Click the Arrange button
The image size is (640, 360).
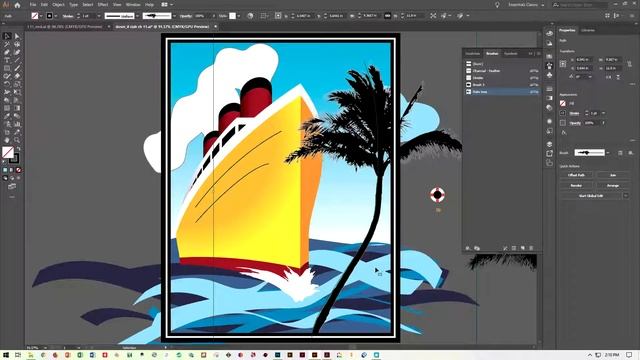click(613, 185)
